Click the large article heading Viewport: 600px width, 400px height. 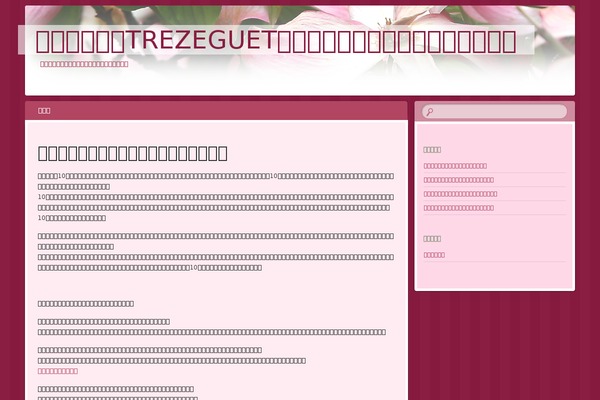(x=132, y=153)
